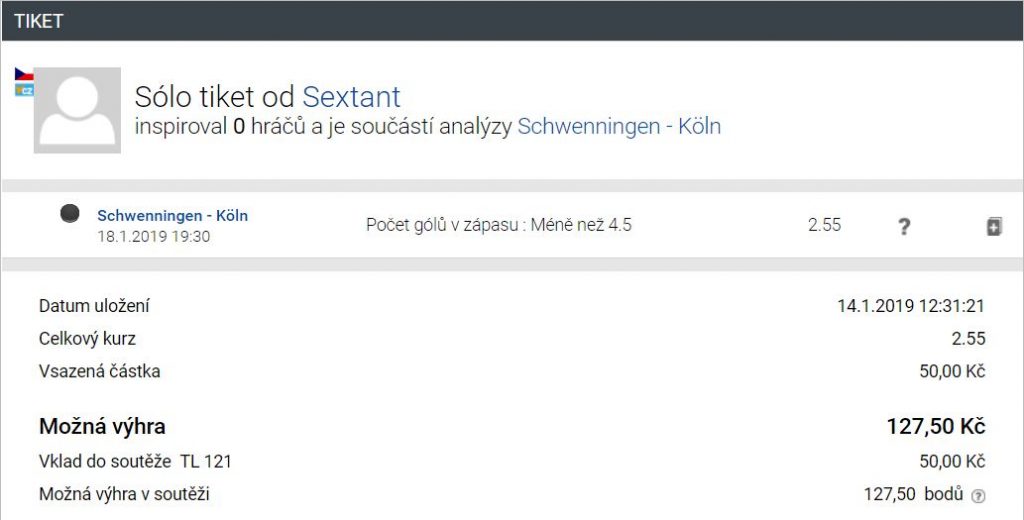
Task: Open the user avatar placeholder image
Action: pos(77,110)
